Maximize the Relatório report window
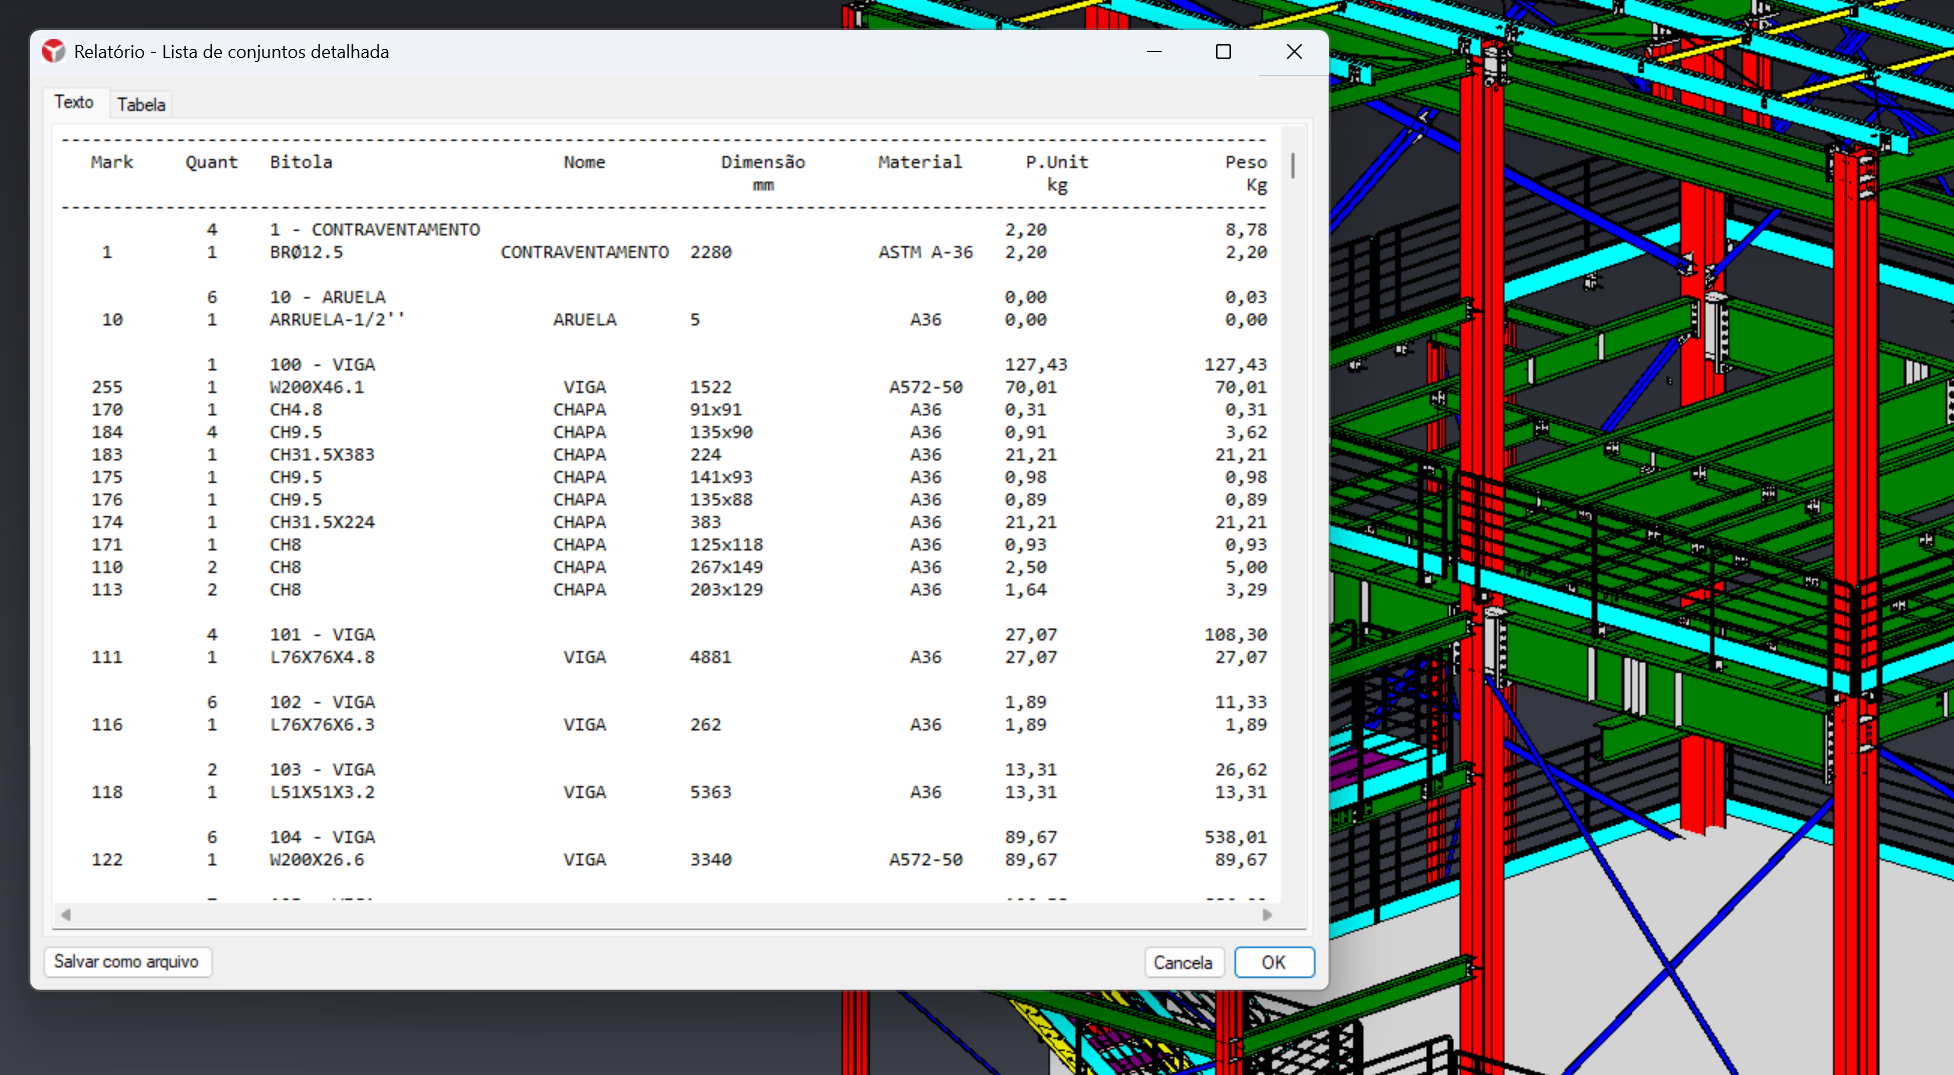The image size is (1954, 1075). (1223, 51)
